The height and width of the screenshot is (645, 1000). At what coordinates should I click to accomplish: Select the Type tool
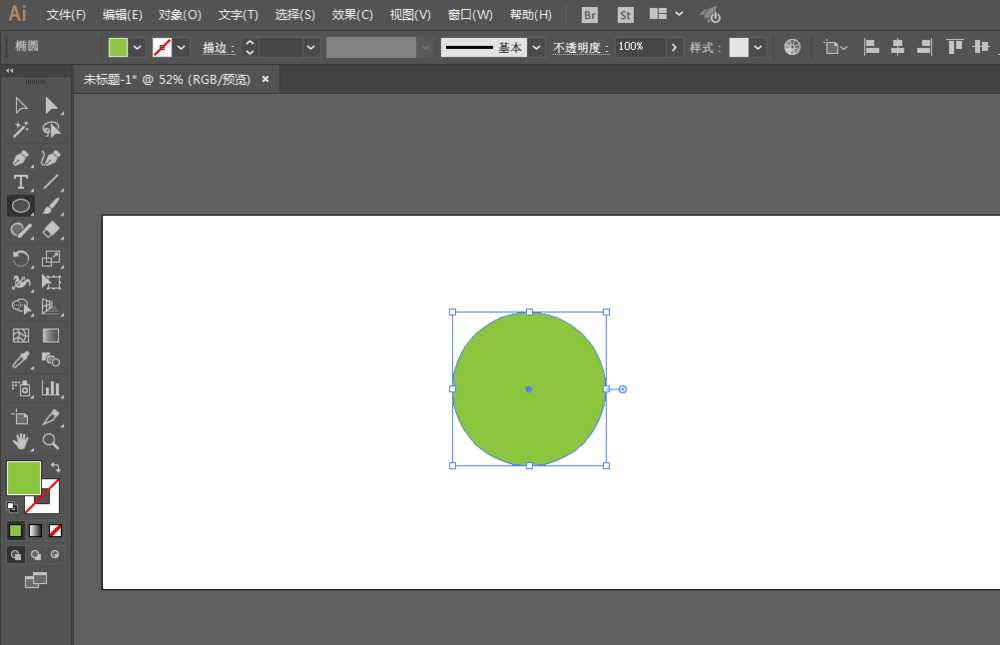tap(20, 182)
